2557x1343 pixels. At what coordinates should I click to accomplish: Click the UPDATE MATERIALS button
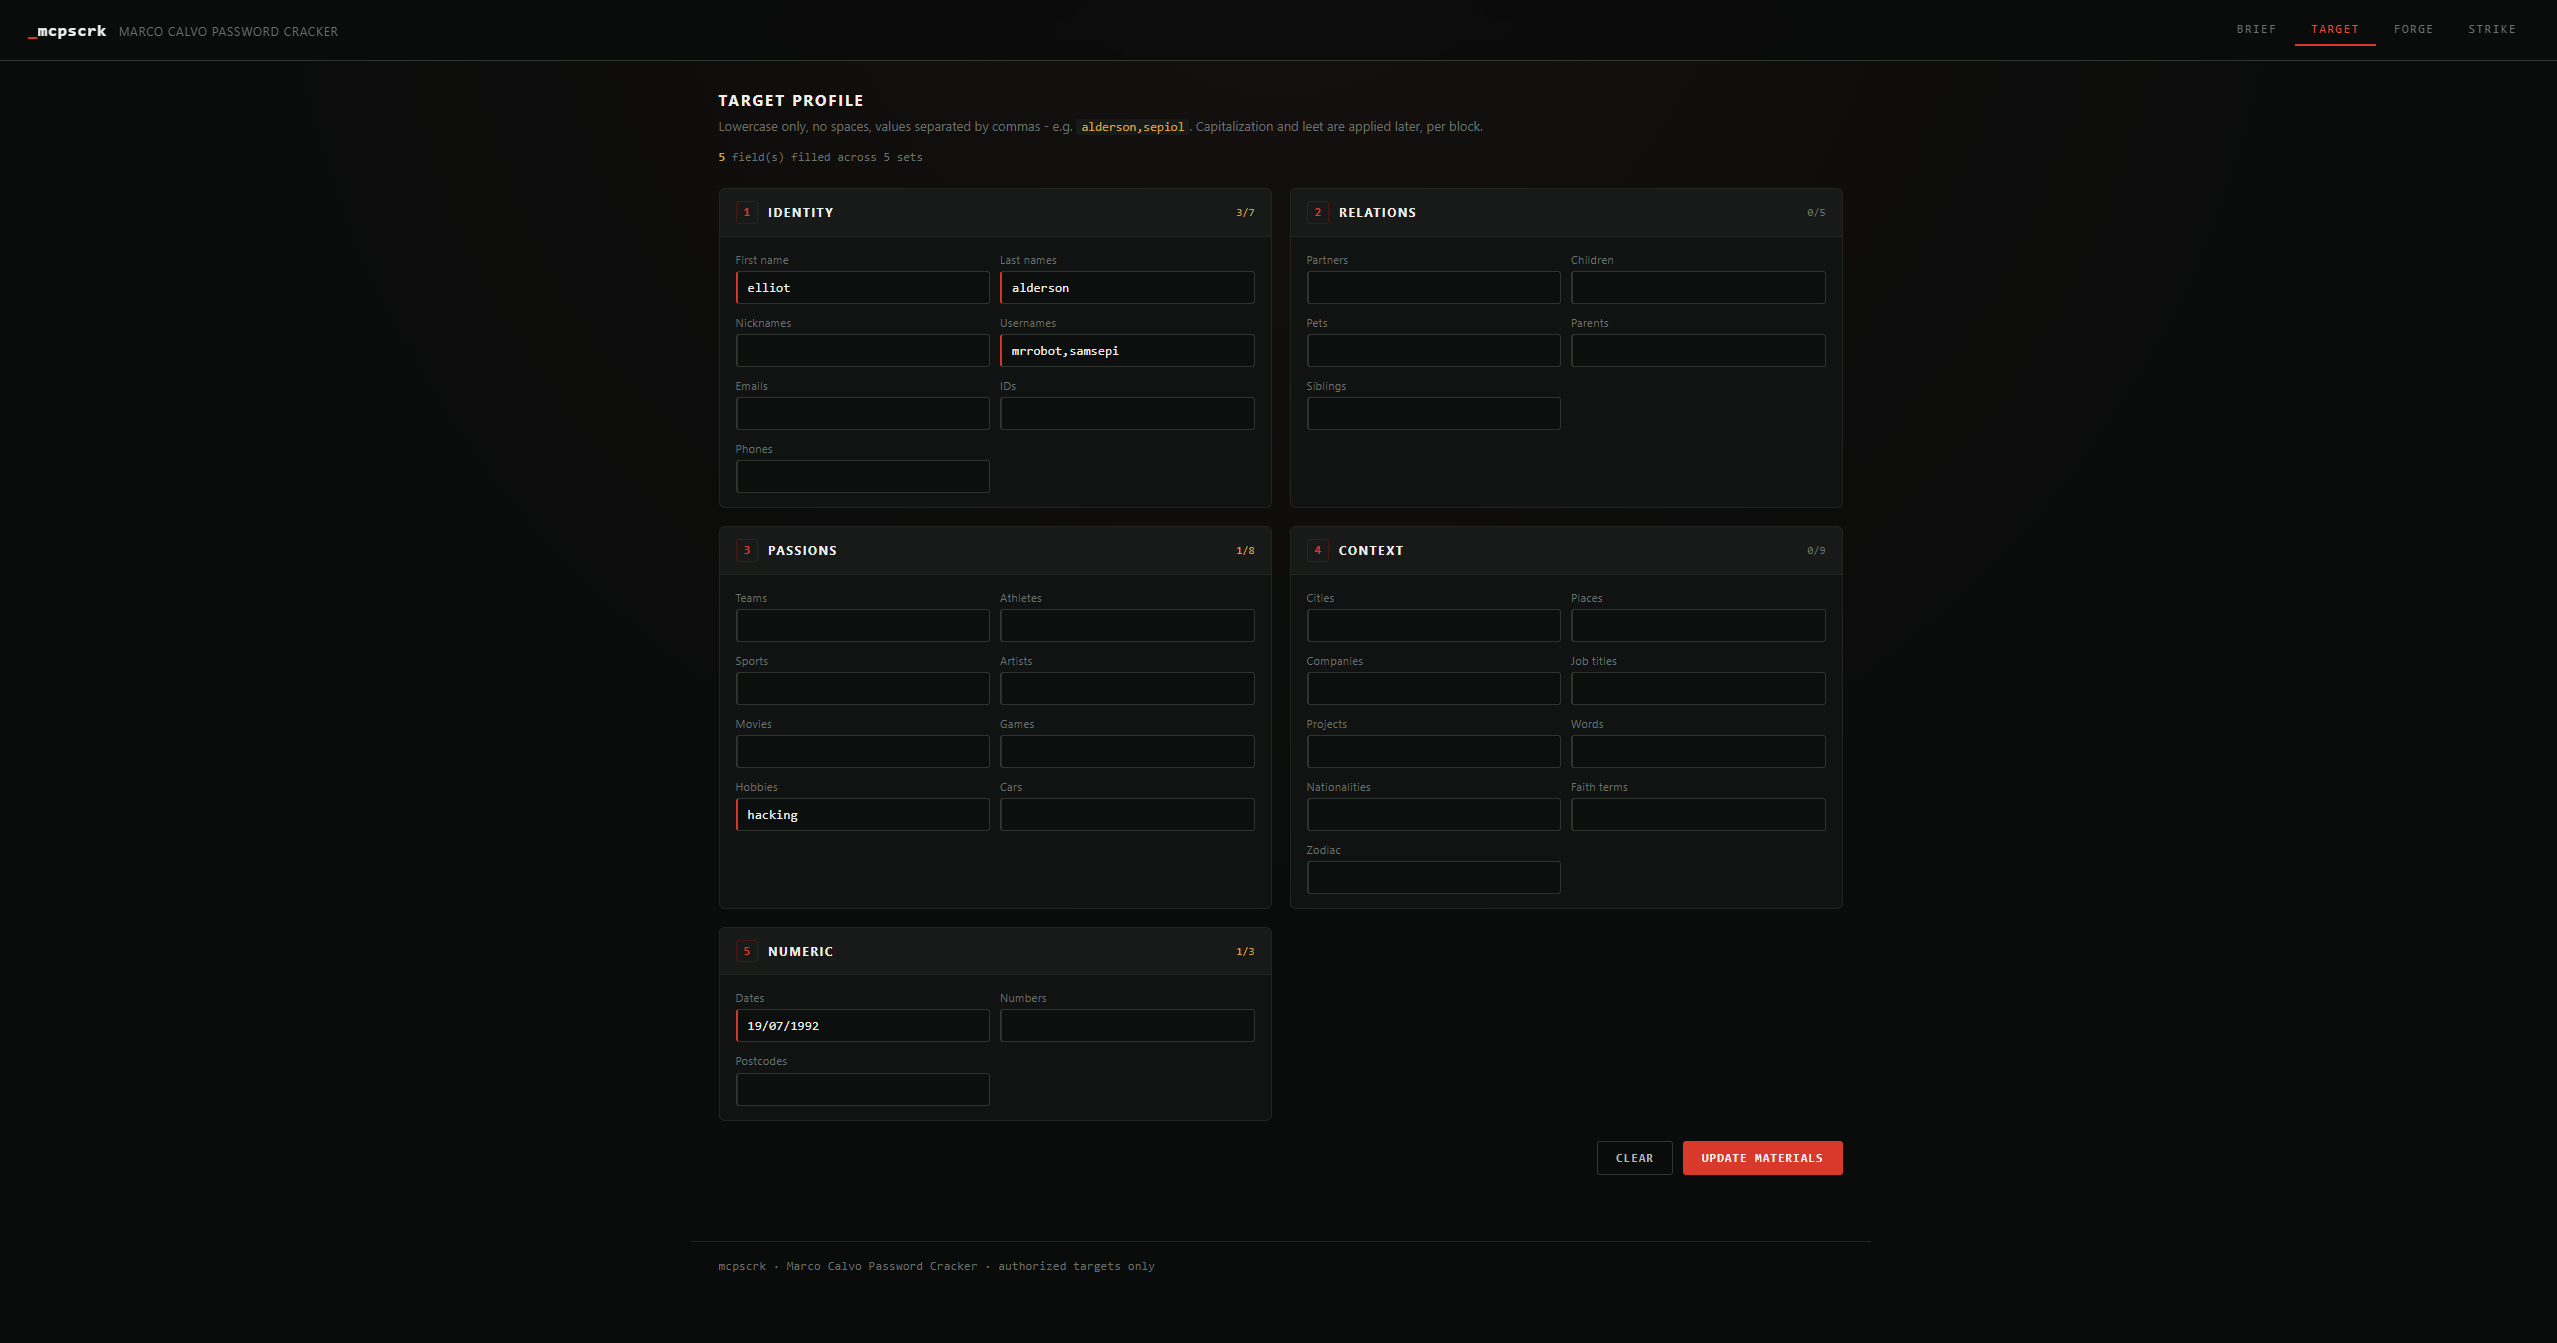(x=1762, y=1158)
